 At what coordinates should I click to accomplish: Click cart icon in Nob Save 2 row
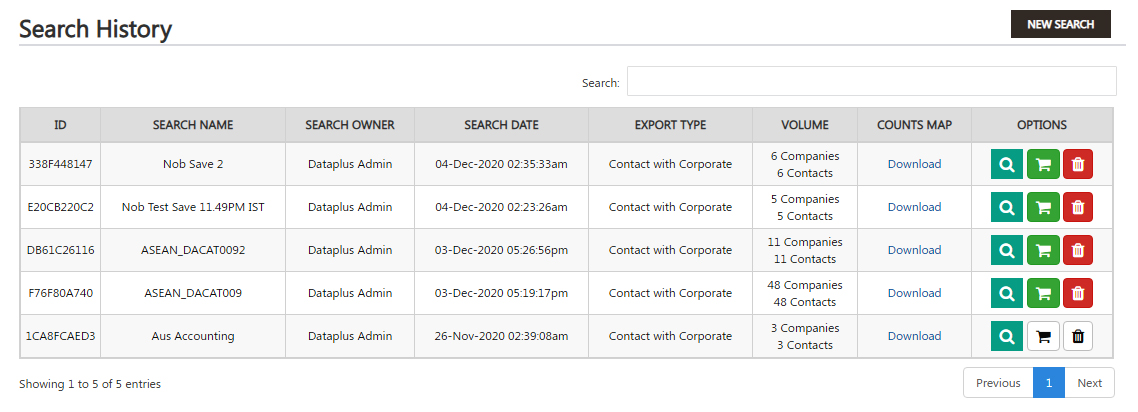(1043, 164)
